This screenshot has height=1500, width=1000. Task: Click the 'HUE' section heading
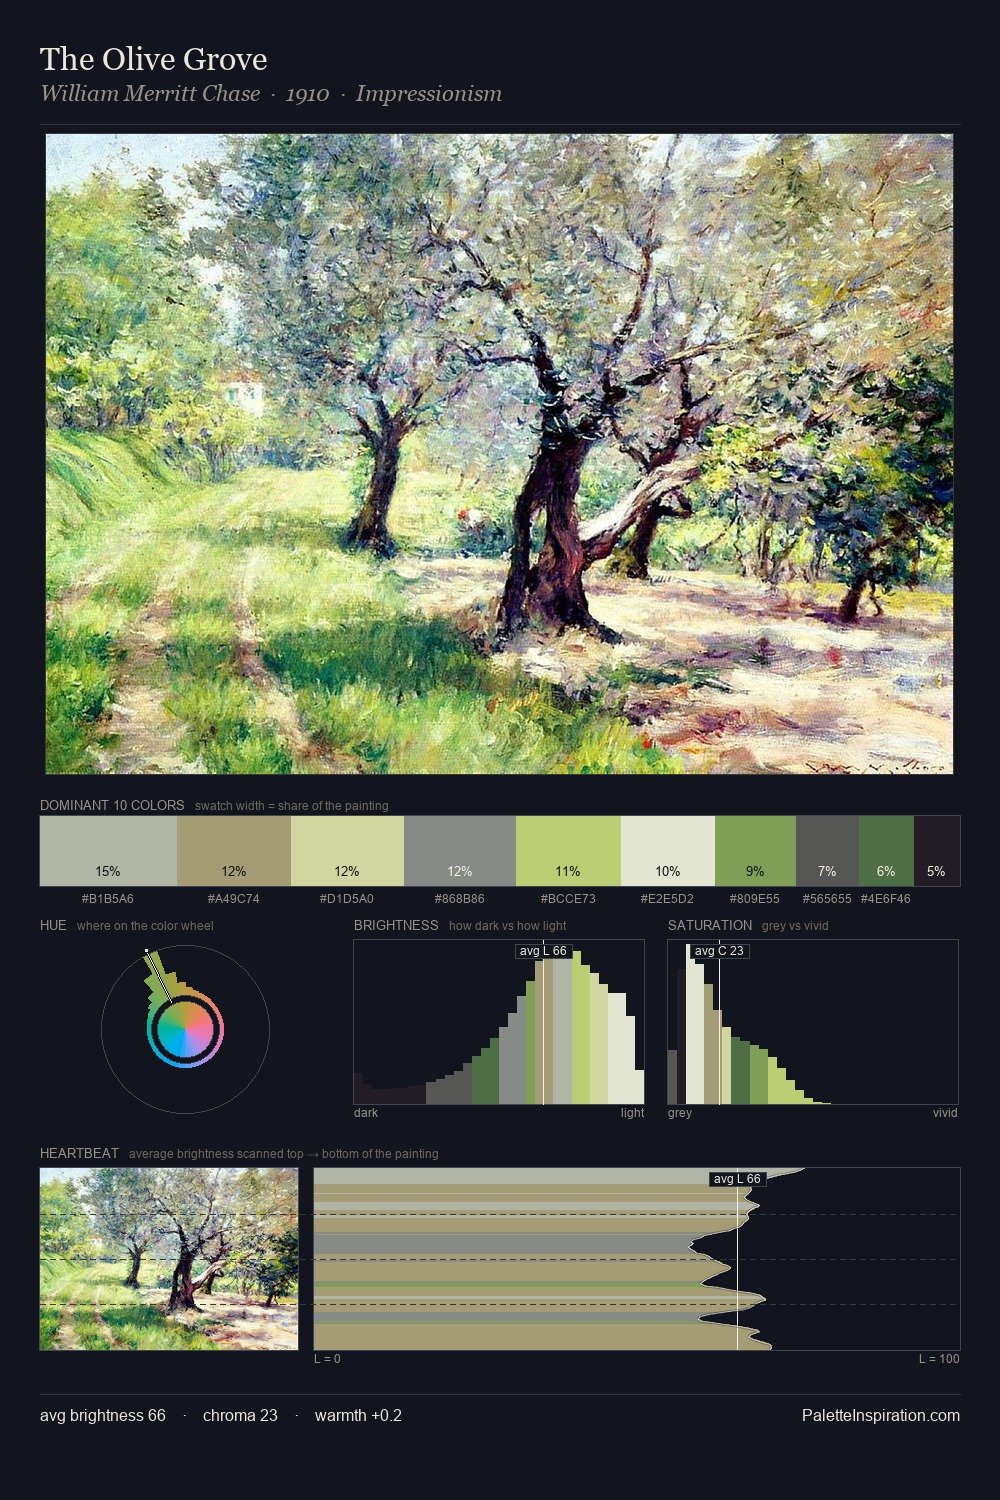53,925
